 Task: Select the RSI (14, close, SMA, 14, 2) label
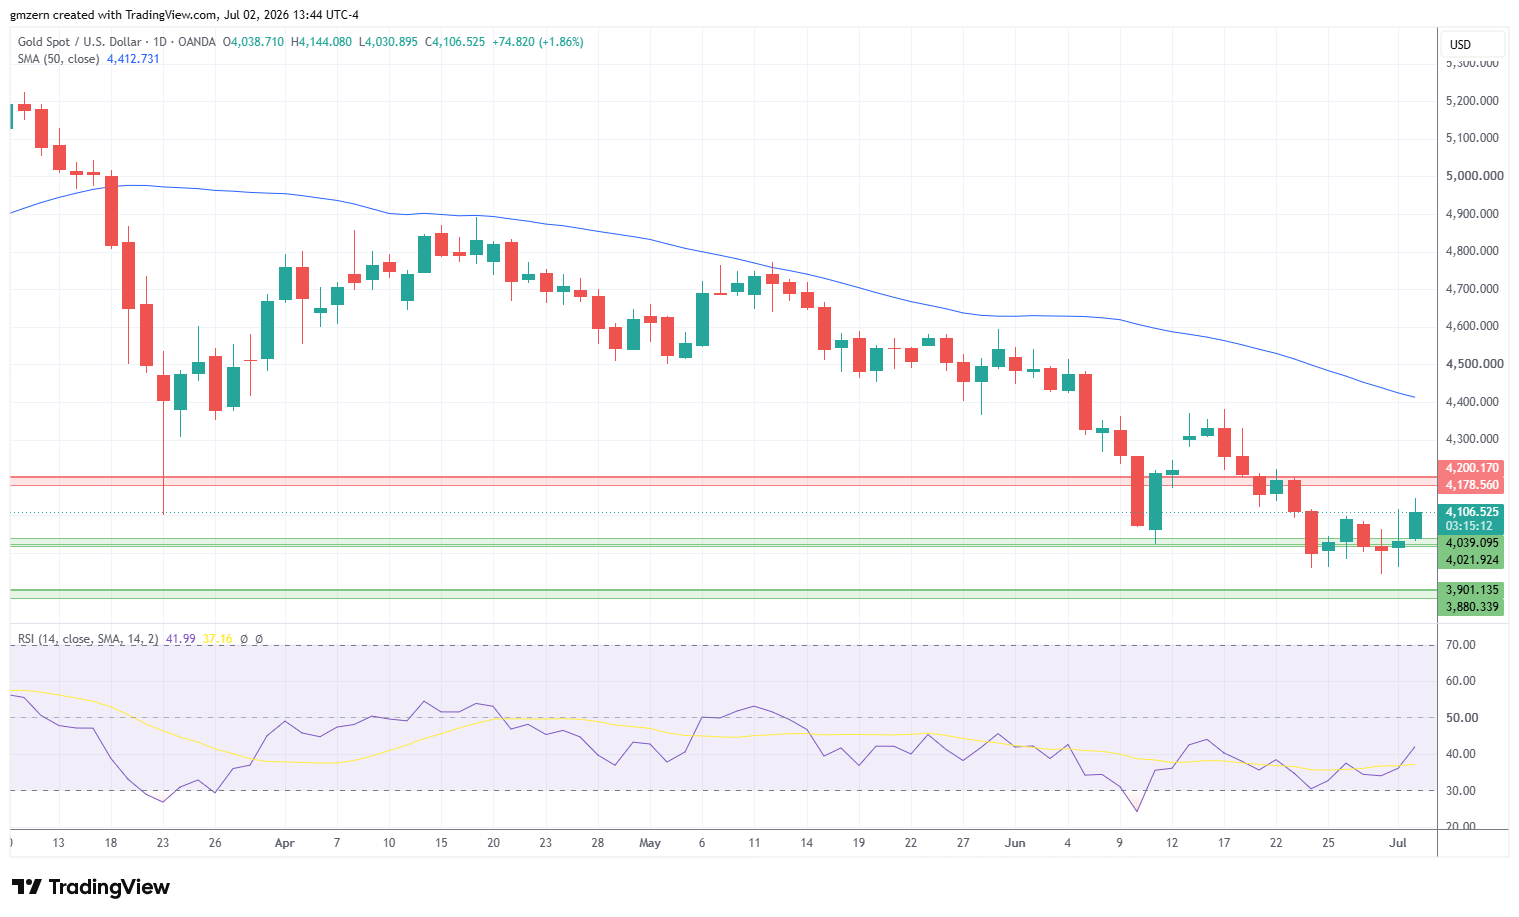[88, 638]
